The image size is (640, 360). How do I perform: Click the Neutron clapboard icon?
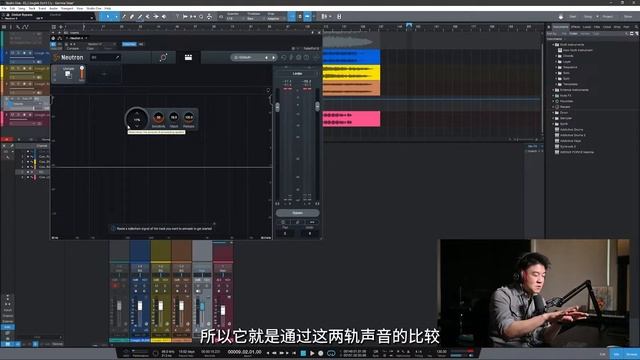click(x=188, y=58)
